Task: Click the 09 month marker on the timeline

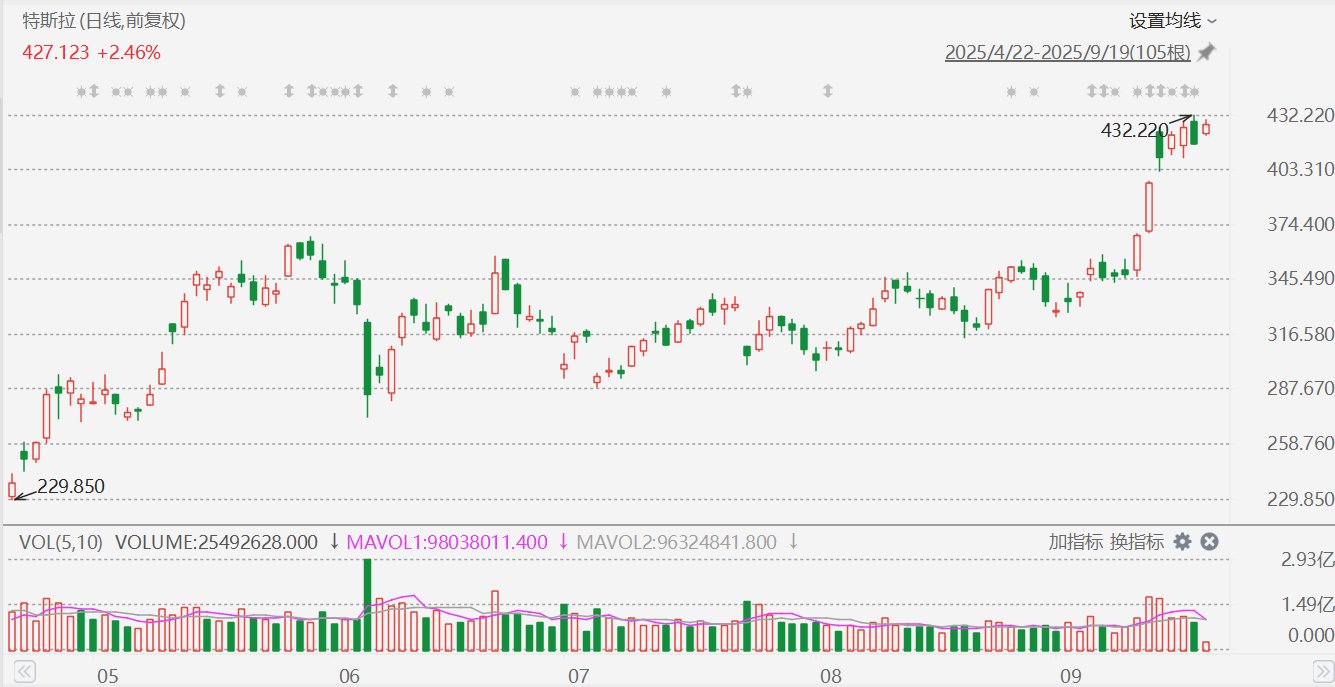Action: tap(1071, 676)
